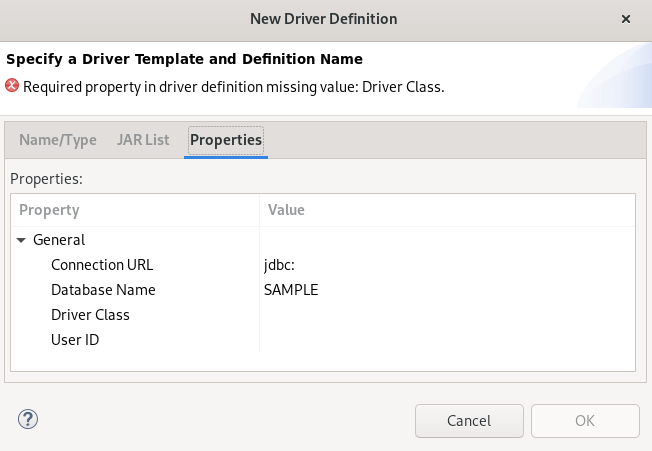Select the Properties tab
Viewport: 652px width, 451px height.
pyautogui.click(x=226, y=140)
